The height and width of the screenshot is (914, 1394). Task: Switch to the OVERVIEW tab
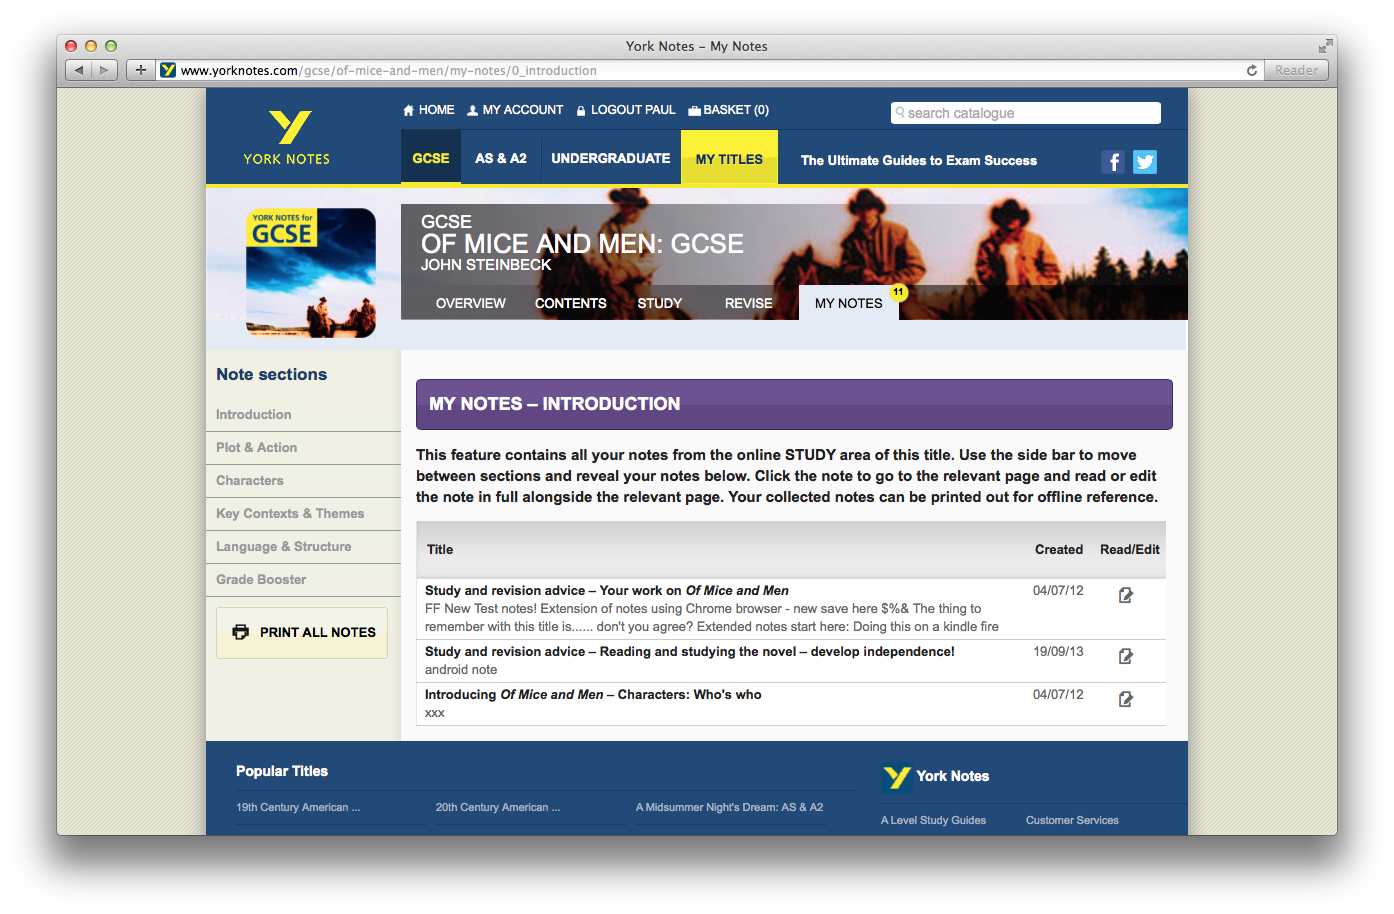(471, 303)
